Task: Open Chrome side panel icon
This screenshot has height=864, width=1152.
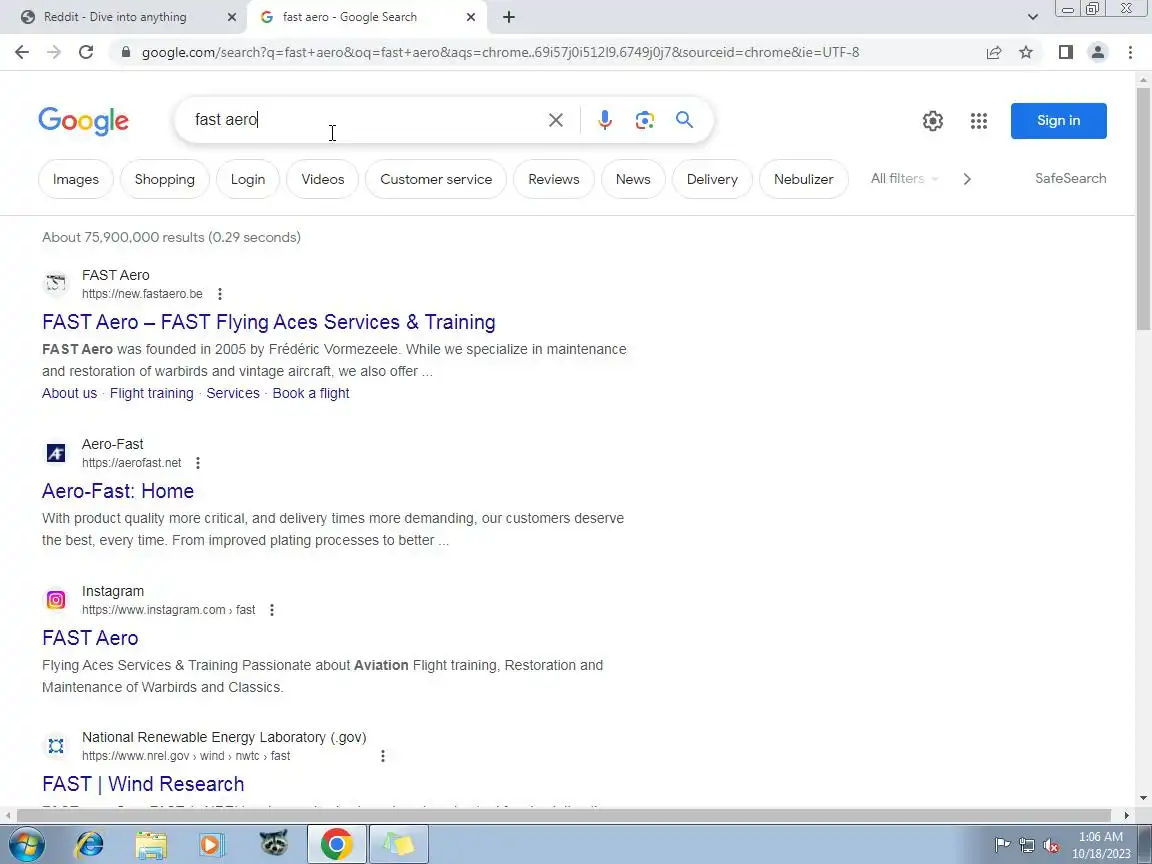Action: click(1065, 52)
